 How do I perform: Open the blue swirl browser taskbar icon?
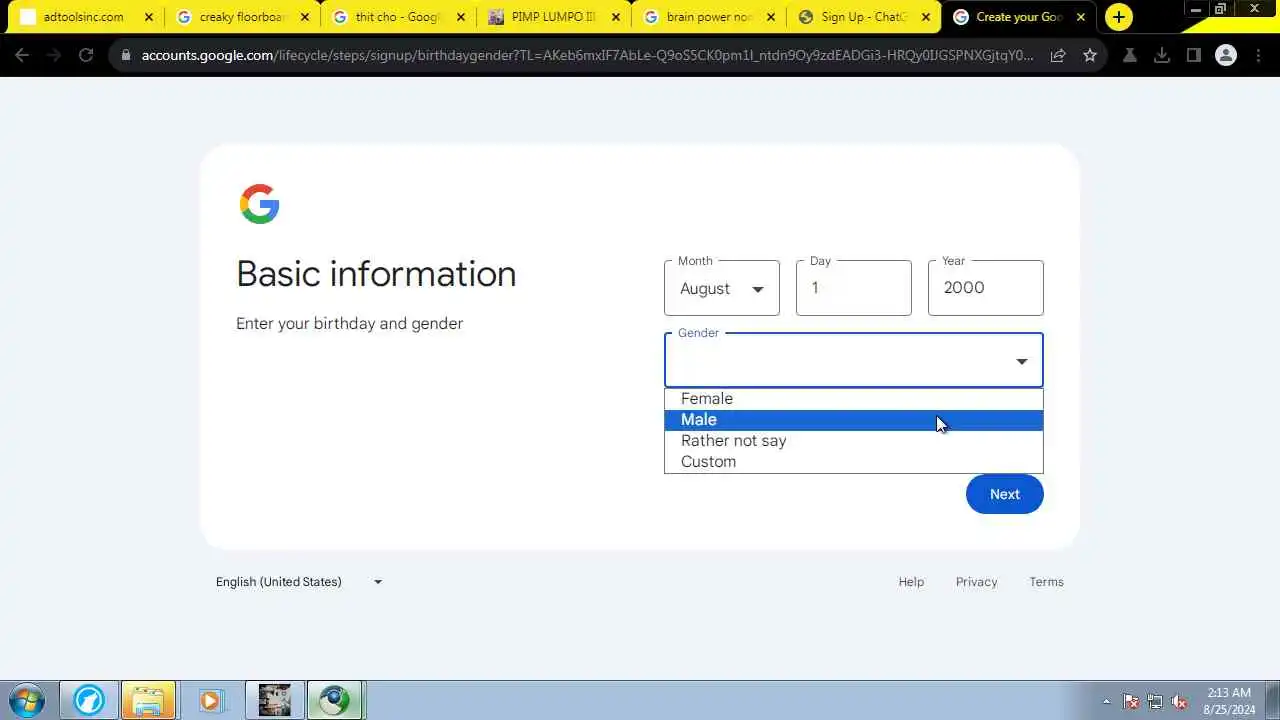pyautogui.click(x=88, y=700)
